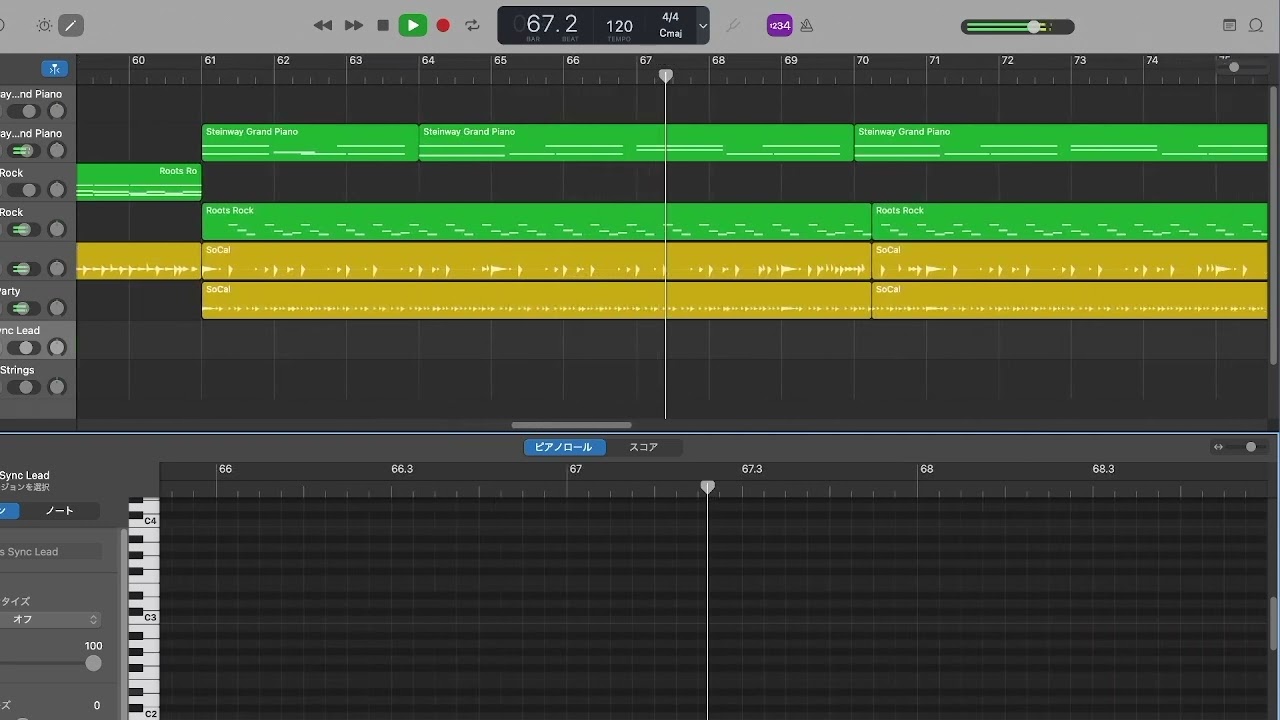Toggle the Cycle loop button
The height and width of the screenshot is (720, 1280).
coord(472,26)
